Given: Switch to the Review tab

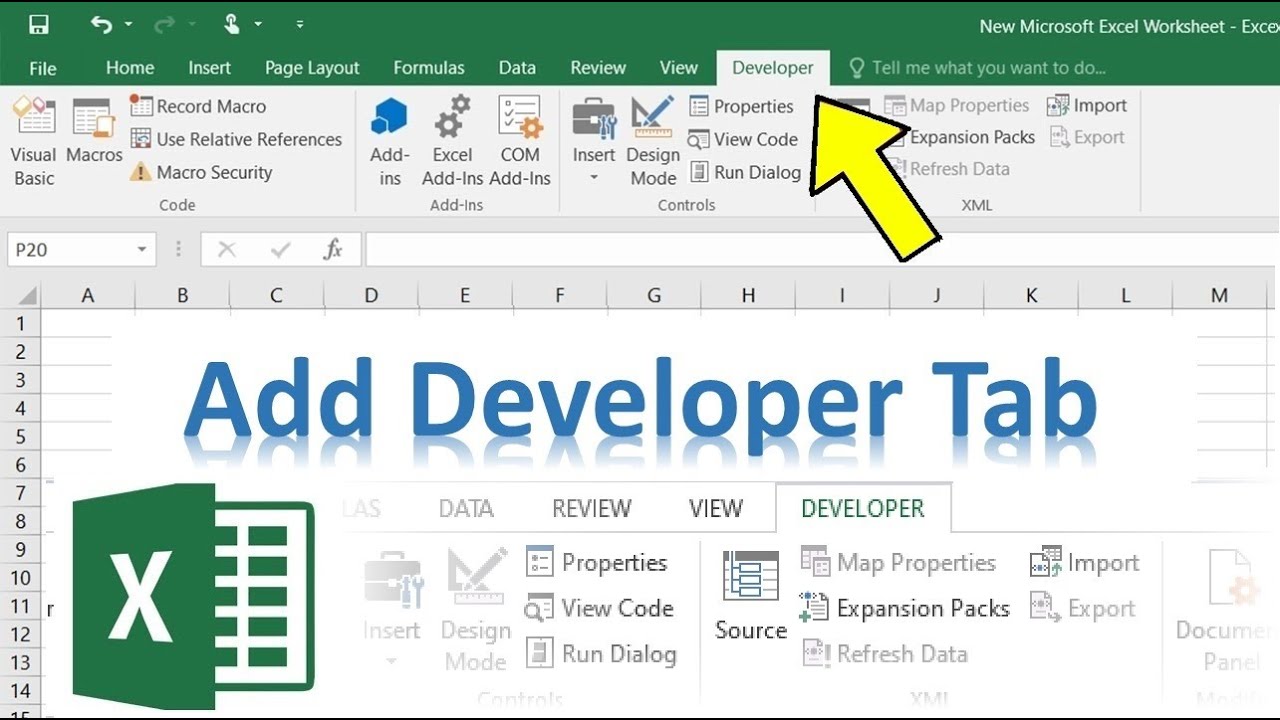Looking at the screenshot, I should (x=598, y=68).
